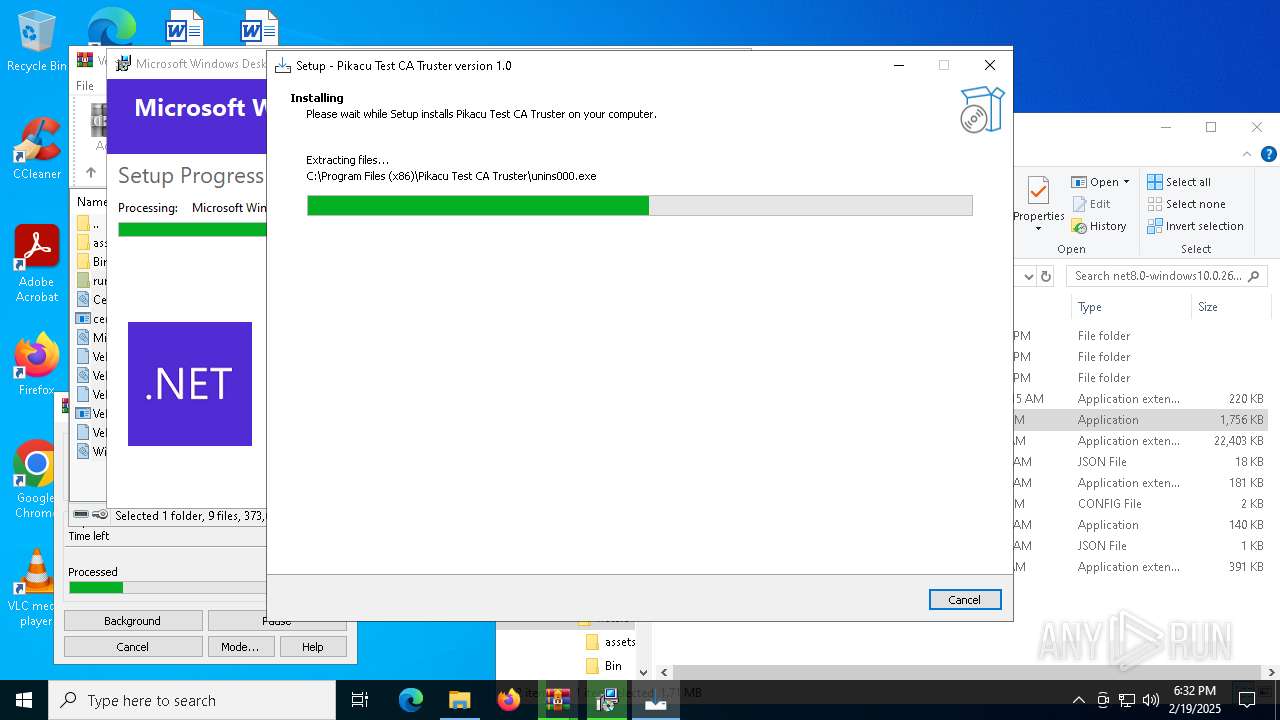Open Mode options in WinRAR dialog
Image resolution: width=1280 pixels, height=720 pixels.
click(240, 647)
